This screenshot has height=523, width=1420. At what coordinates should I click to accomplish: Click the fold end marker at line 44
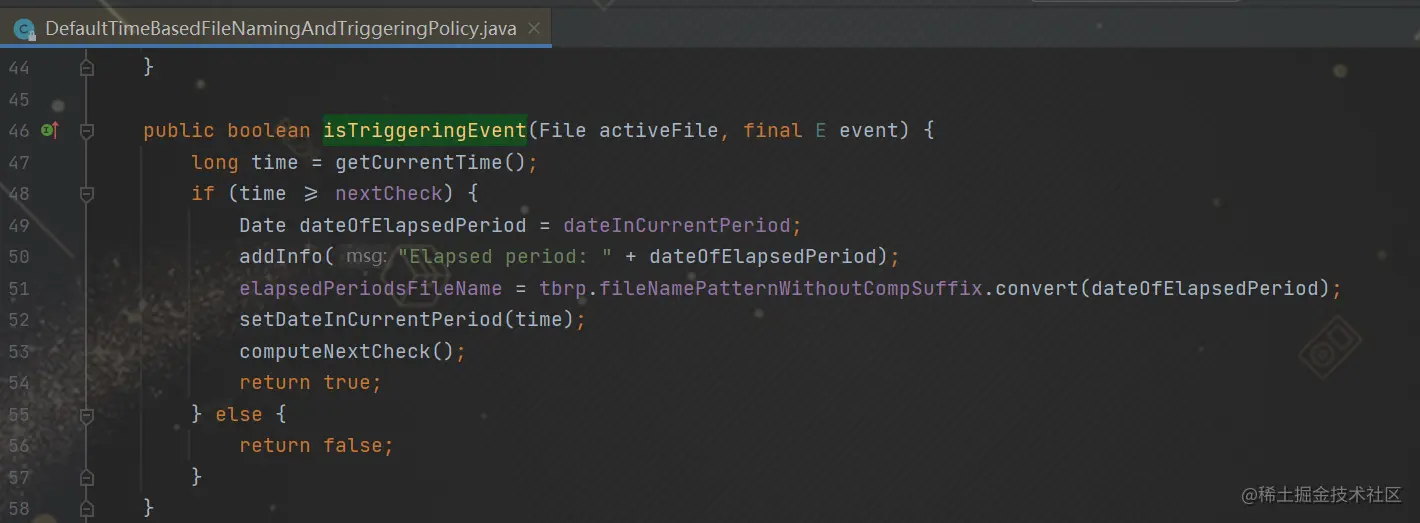coord(87,67)
